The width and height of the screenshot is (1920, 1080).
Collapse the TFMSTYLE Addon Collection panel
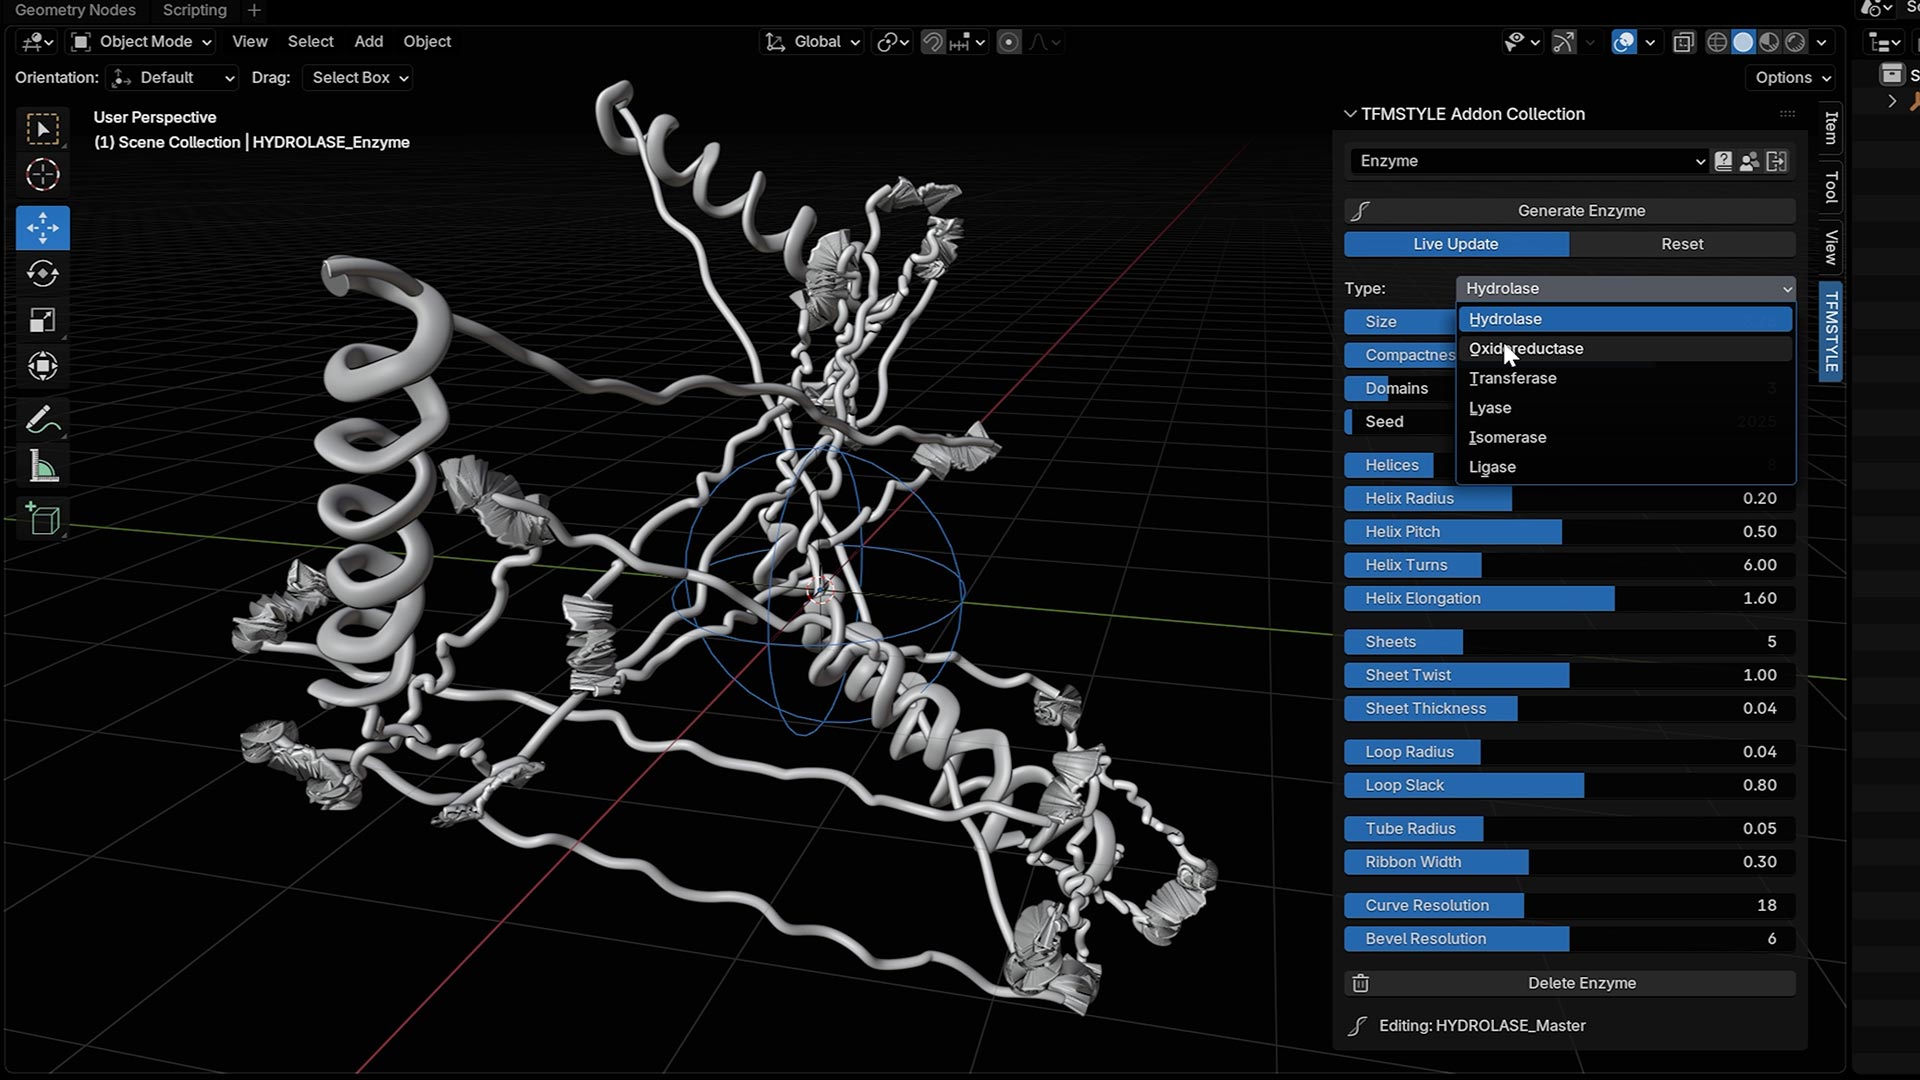[1350, 114]
